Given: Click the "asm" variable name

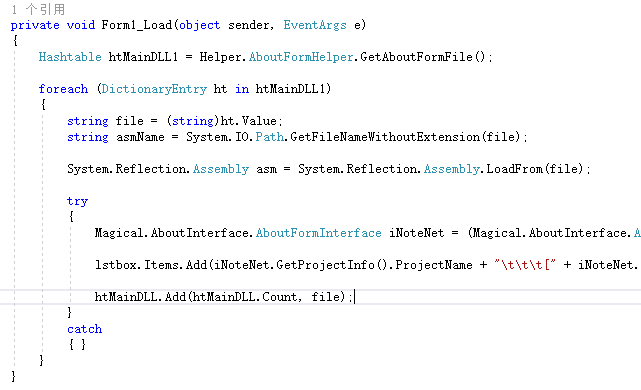Looking at the screenshot, I should 266,169.
